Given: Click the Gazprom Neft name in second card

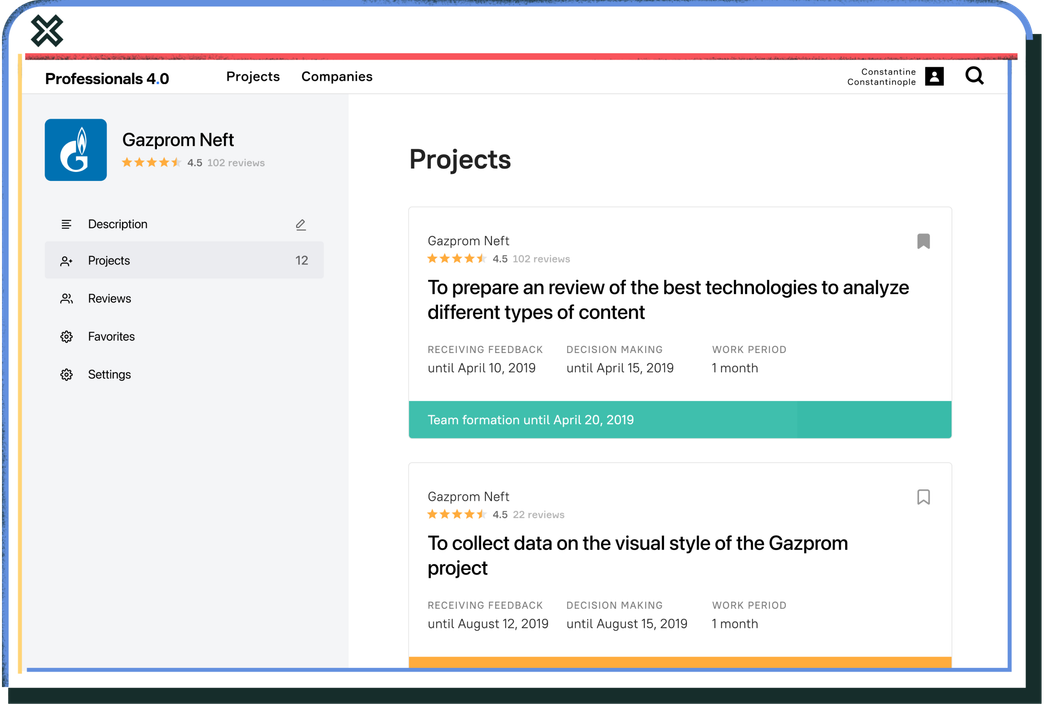Looking at the screenshot, I should click(x=468, y=496).
